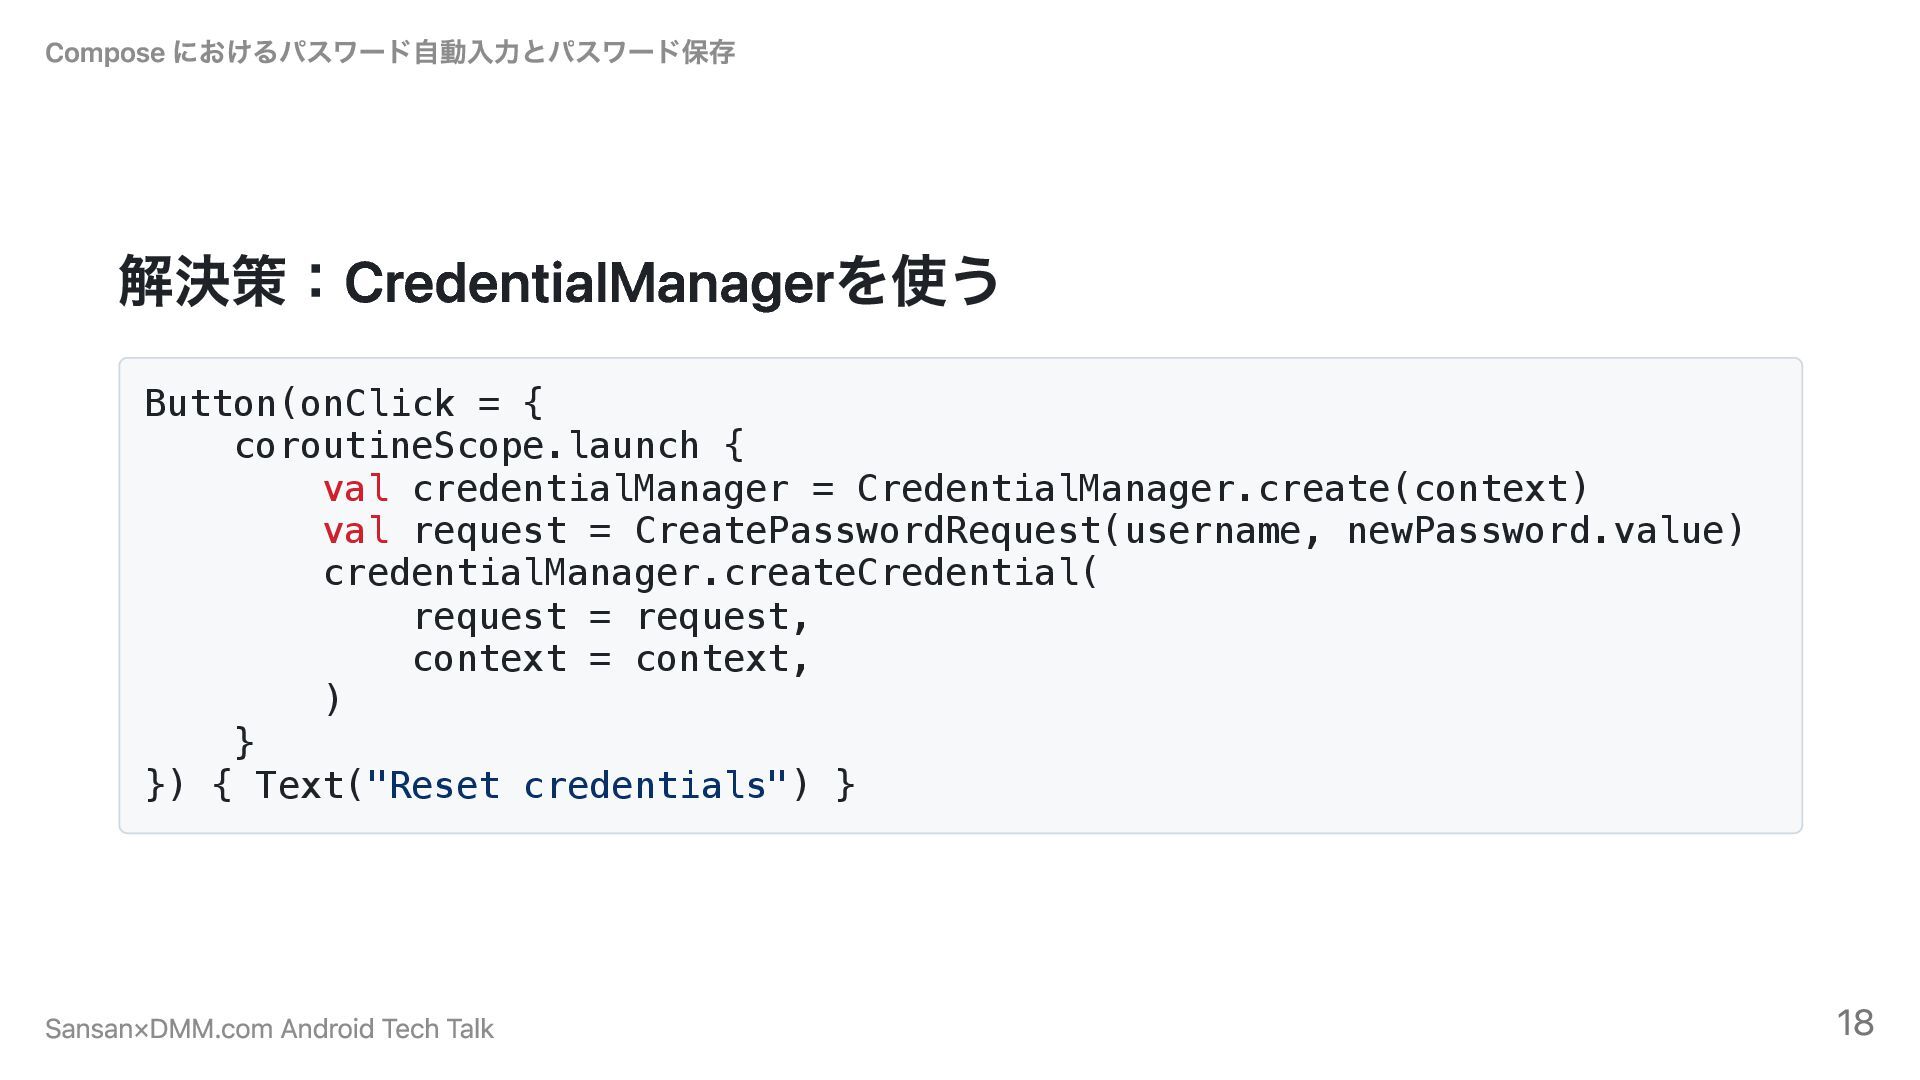Screen dimensions: 1920x1080
Task: Click the request = request, line
Action: point(611,617)
